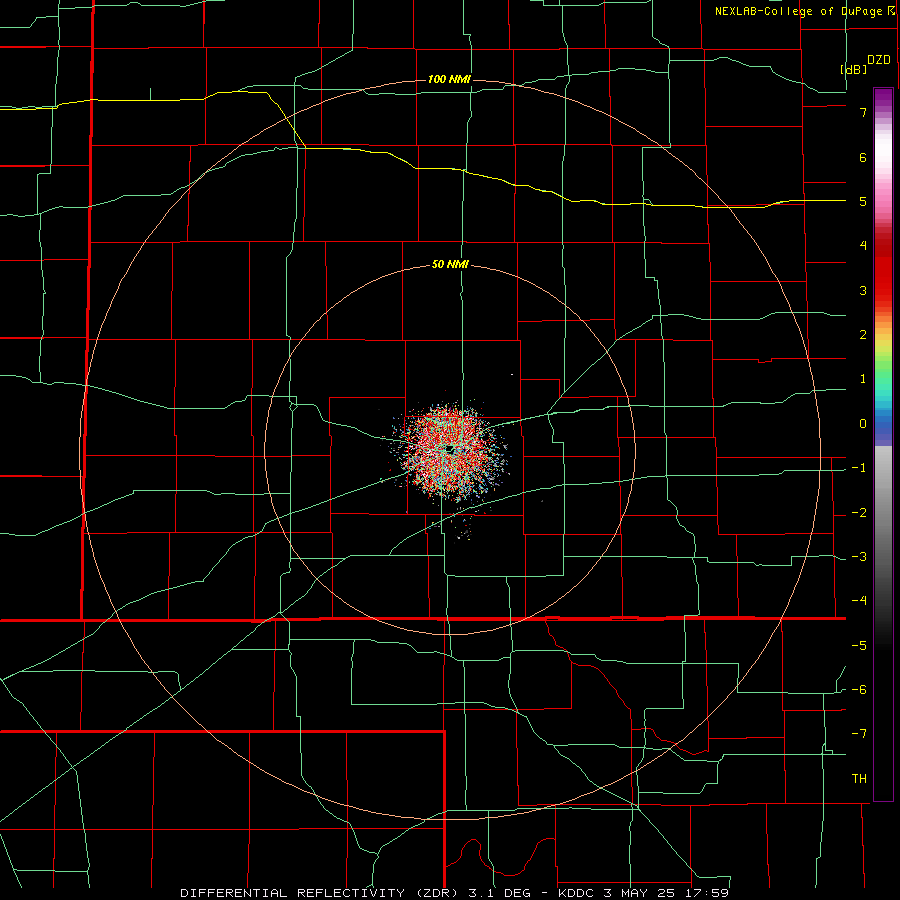Click the '-4' value on color scale
The width and height of the screenshot is (900, 900).
pyautogui.click(x=859, y=601)
